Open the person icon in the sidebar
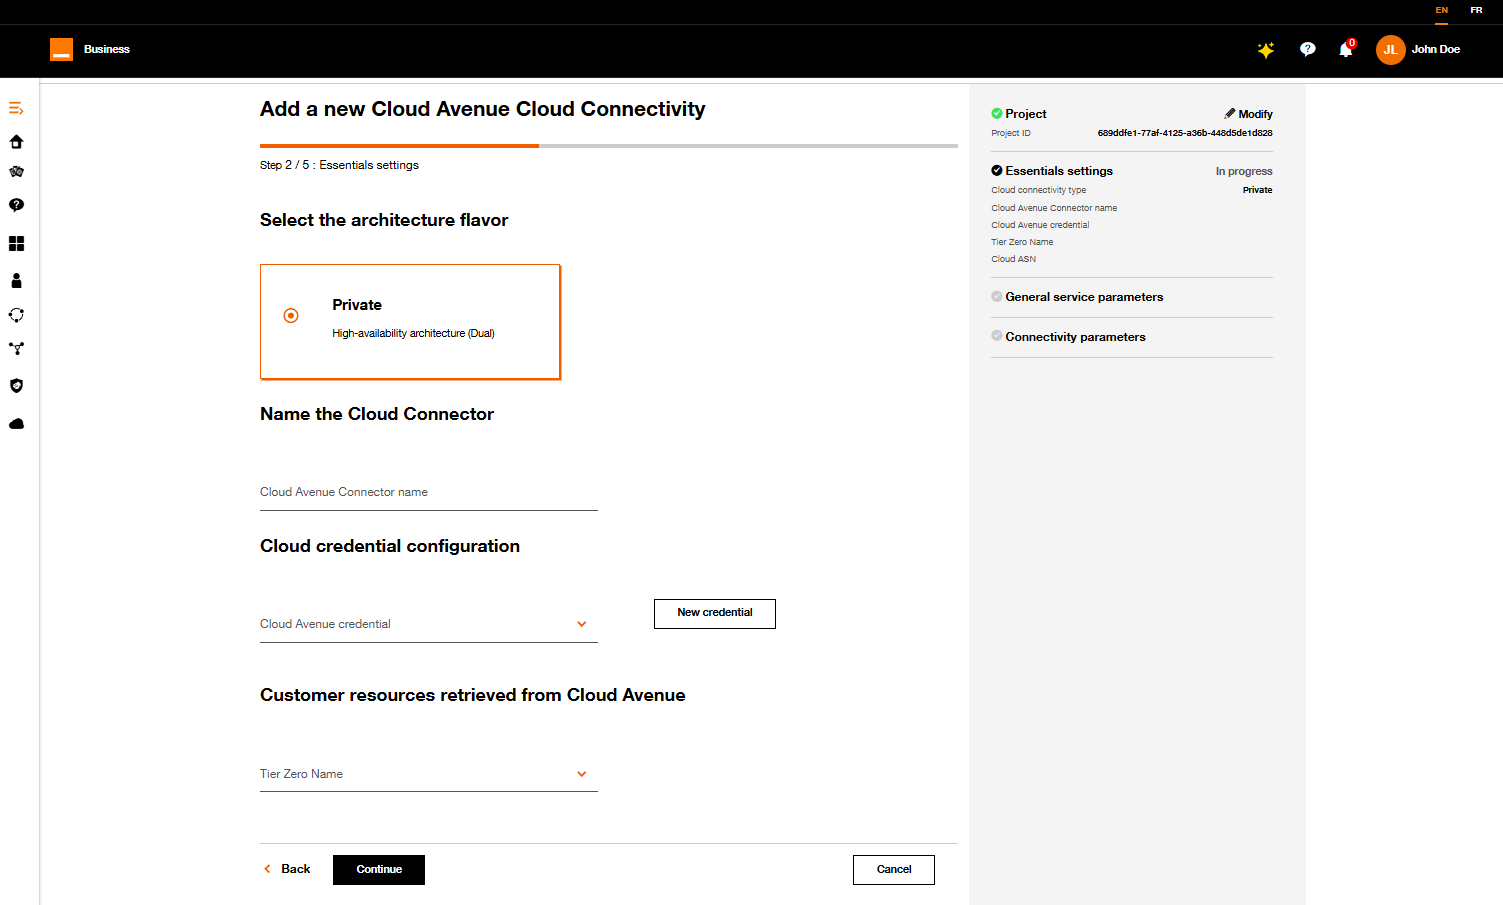1503x905 pixels. tap(16, 281)
